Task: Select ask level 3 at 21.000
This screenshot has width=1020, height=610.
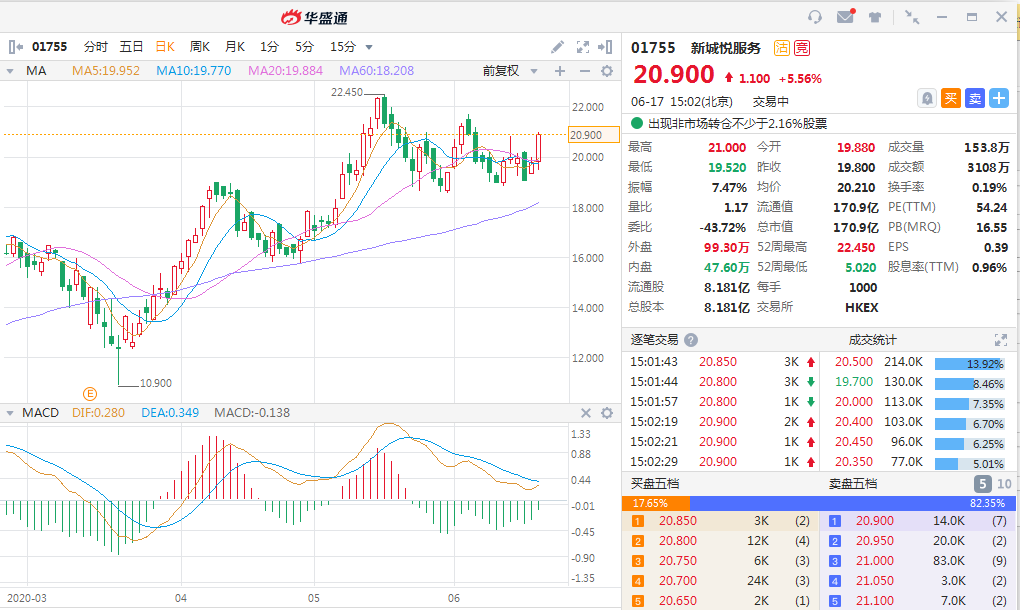Action: (x=917, y=561)
